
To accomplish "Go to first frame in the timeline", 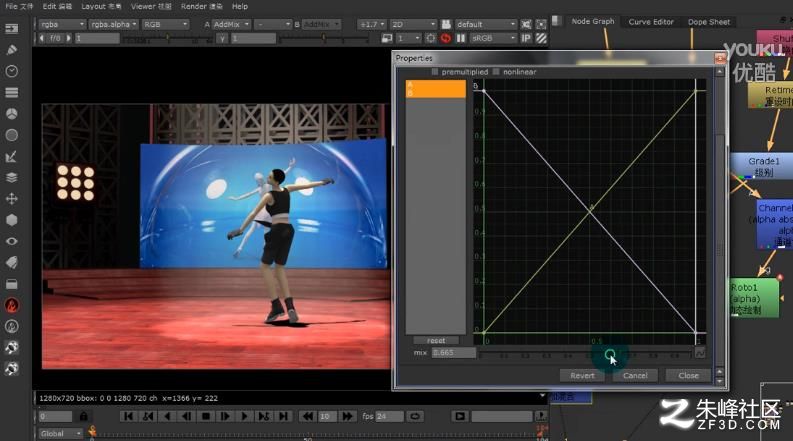I will pyautogui.click(x=128, y=416).
